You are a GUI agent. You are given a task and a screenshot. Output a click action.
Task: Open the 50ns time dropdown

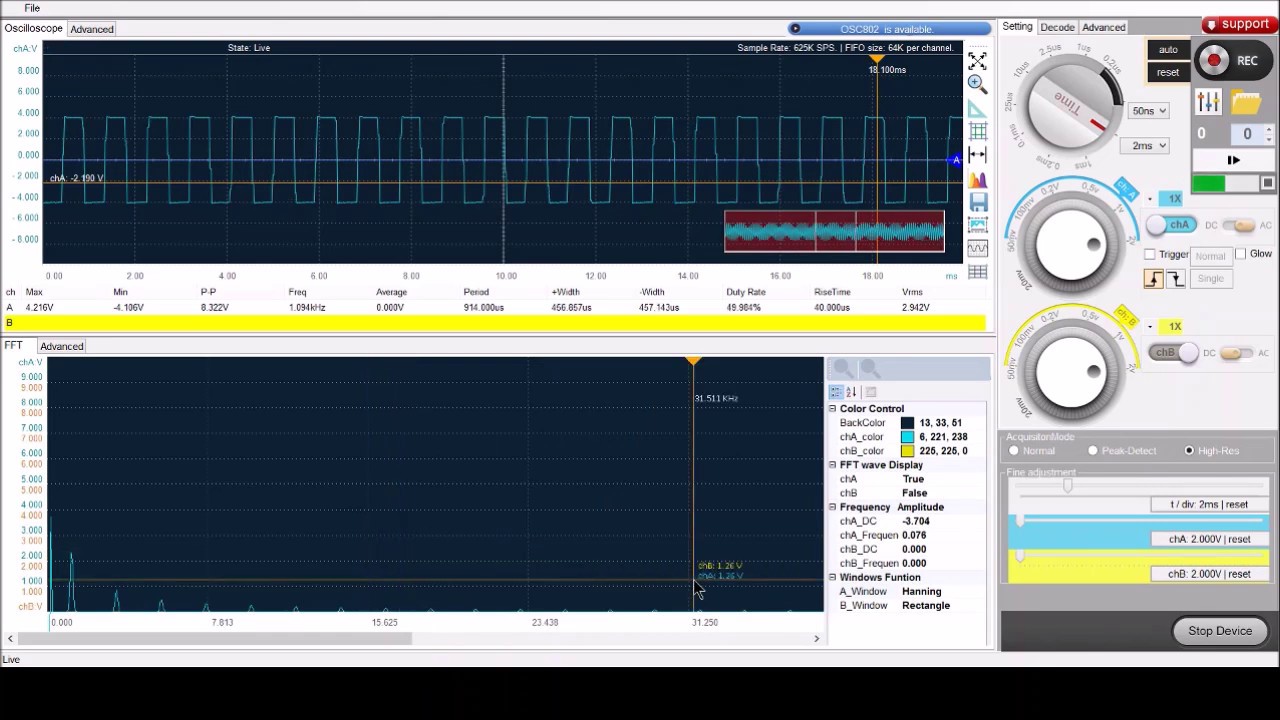point(1149,111)
